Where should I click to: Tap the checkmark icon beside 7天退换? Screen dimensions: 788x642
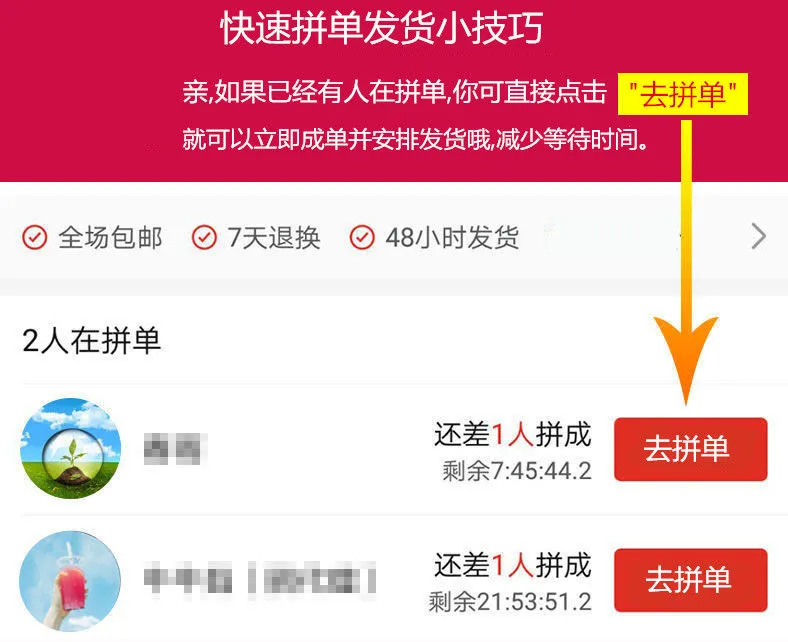click(204, 237)
